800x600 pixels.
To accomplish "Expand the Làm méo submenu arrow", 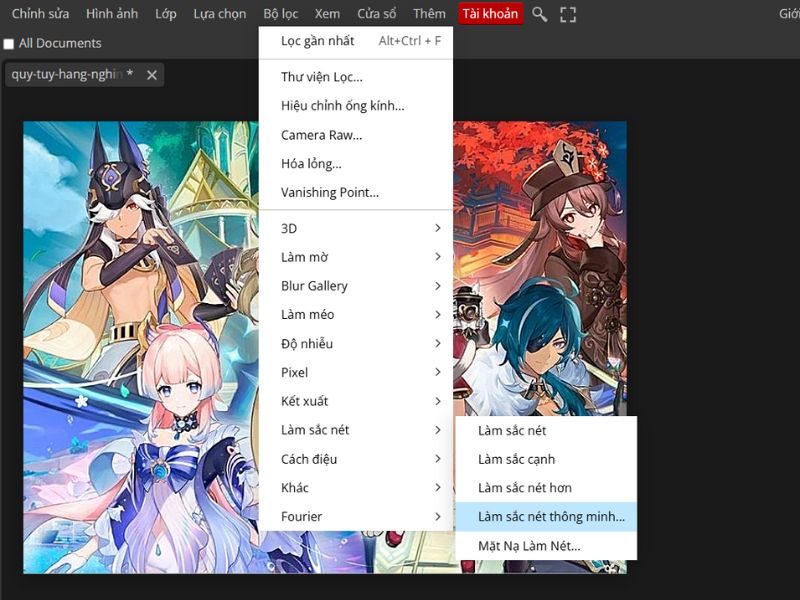I will [x=438, y=314].
